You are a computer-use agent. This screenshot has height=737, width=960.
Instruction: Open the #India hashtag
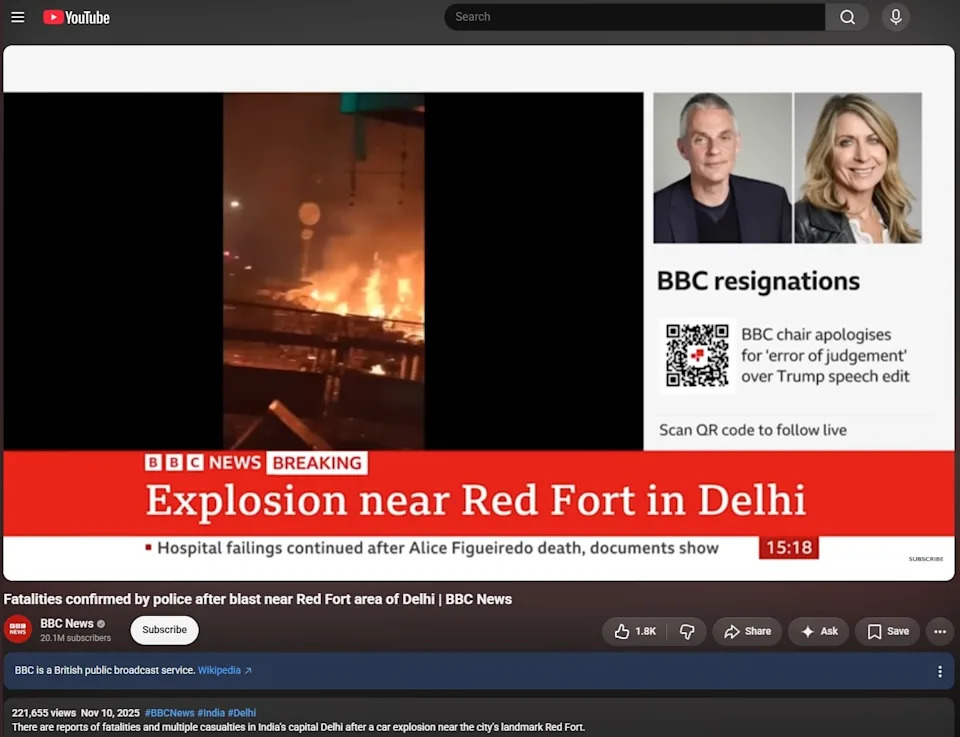click(211, 713)
